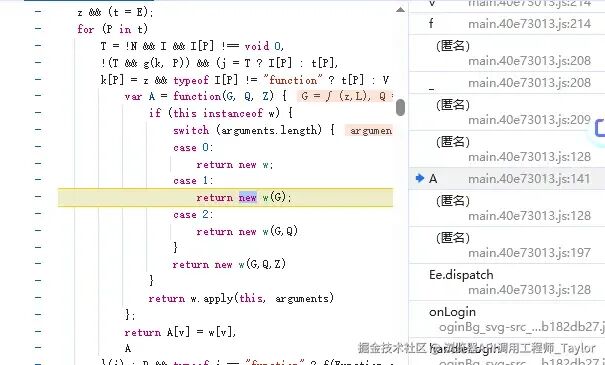
Task: Click the paused line 'return new w(G);'
Action: [244, 198]
